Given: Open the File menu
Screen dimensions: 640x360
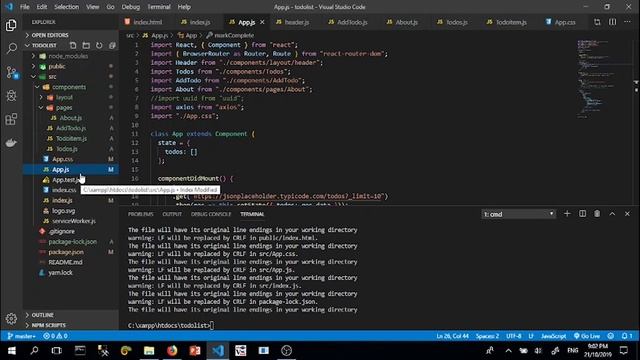Looking at the screenshot, I should pos(25,7).
